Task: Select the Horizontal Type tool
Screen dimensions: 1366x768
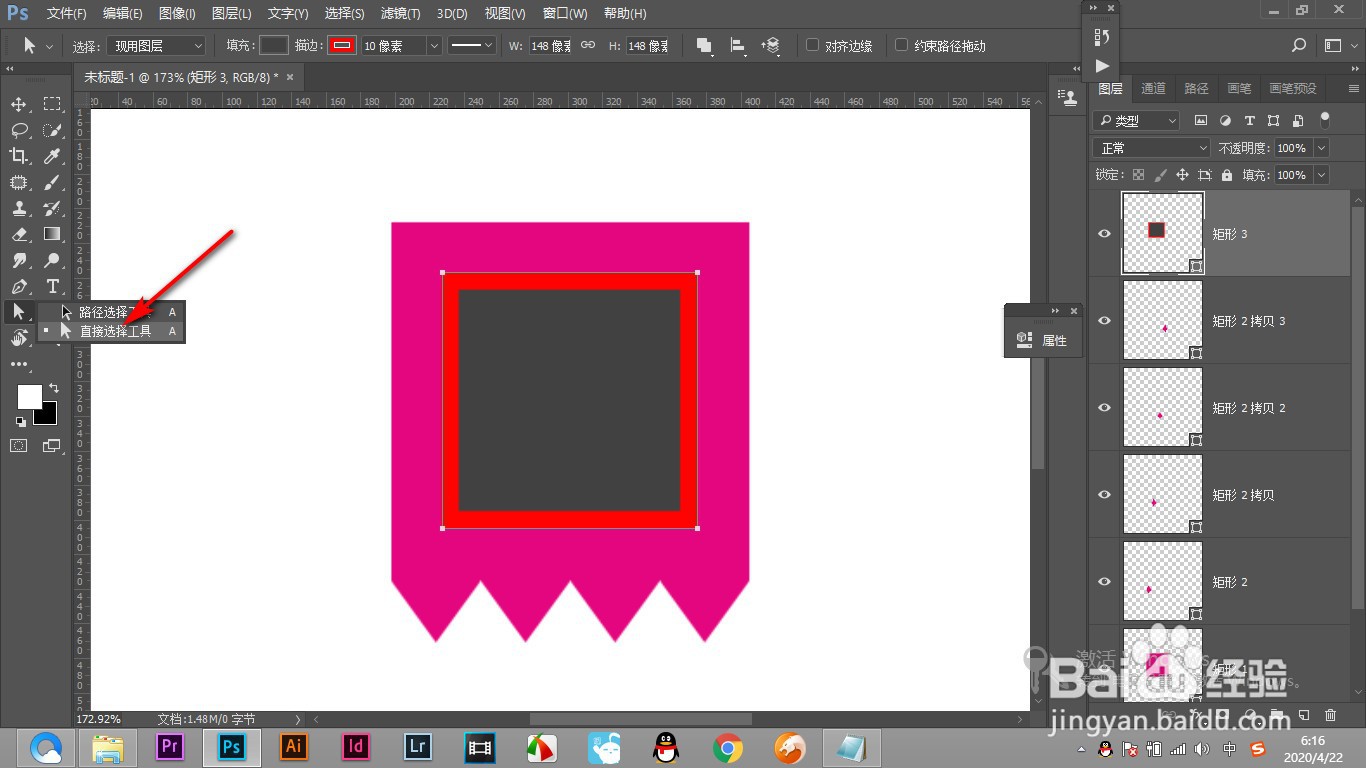Action: click(x=52, y=286)
